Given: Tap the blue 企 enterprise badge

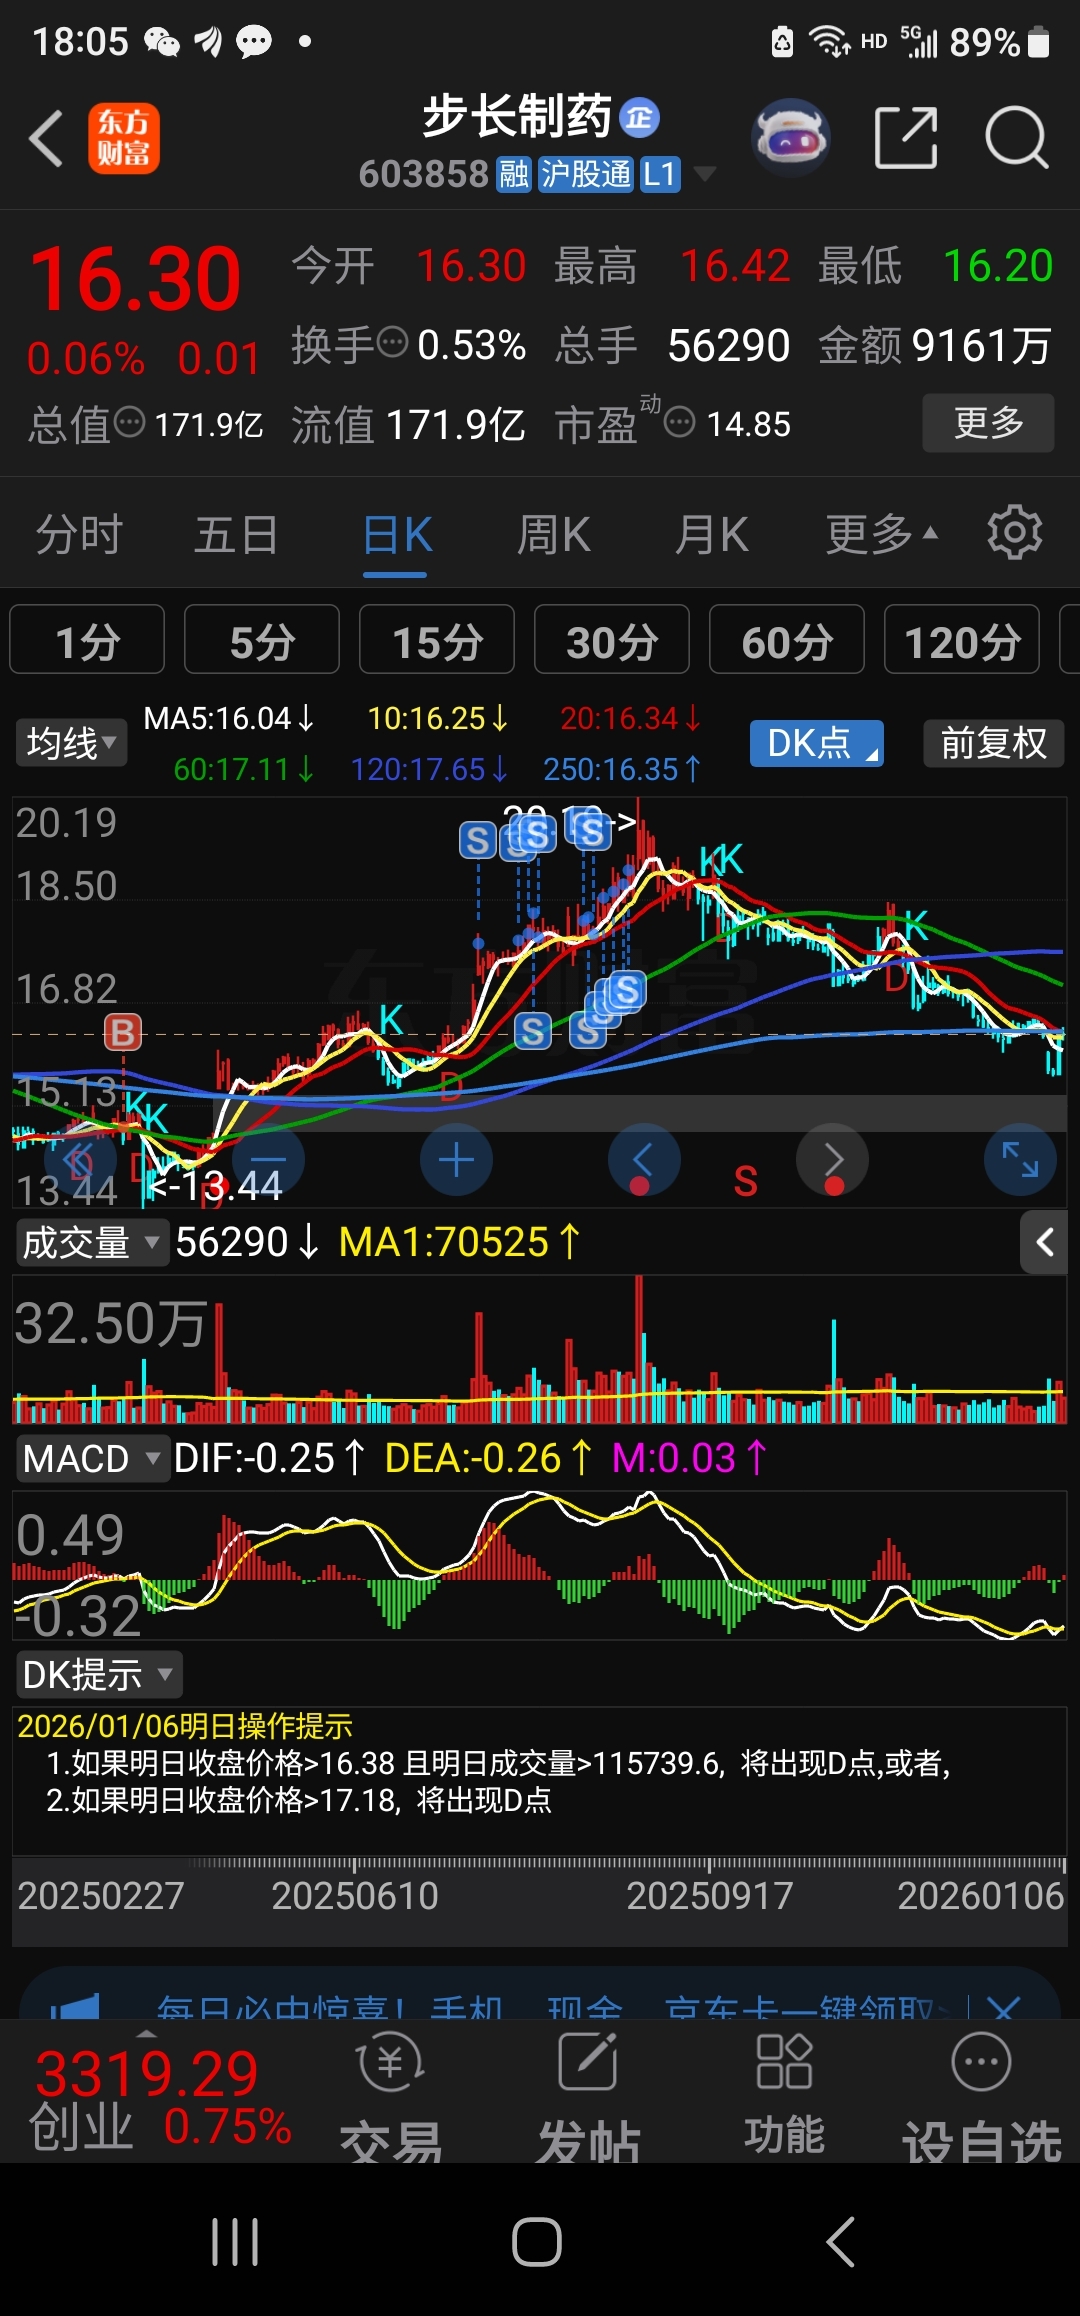Looking at the screenshot, I should coord(640,118).
